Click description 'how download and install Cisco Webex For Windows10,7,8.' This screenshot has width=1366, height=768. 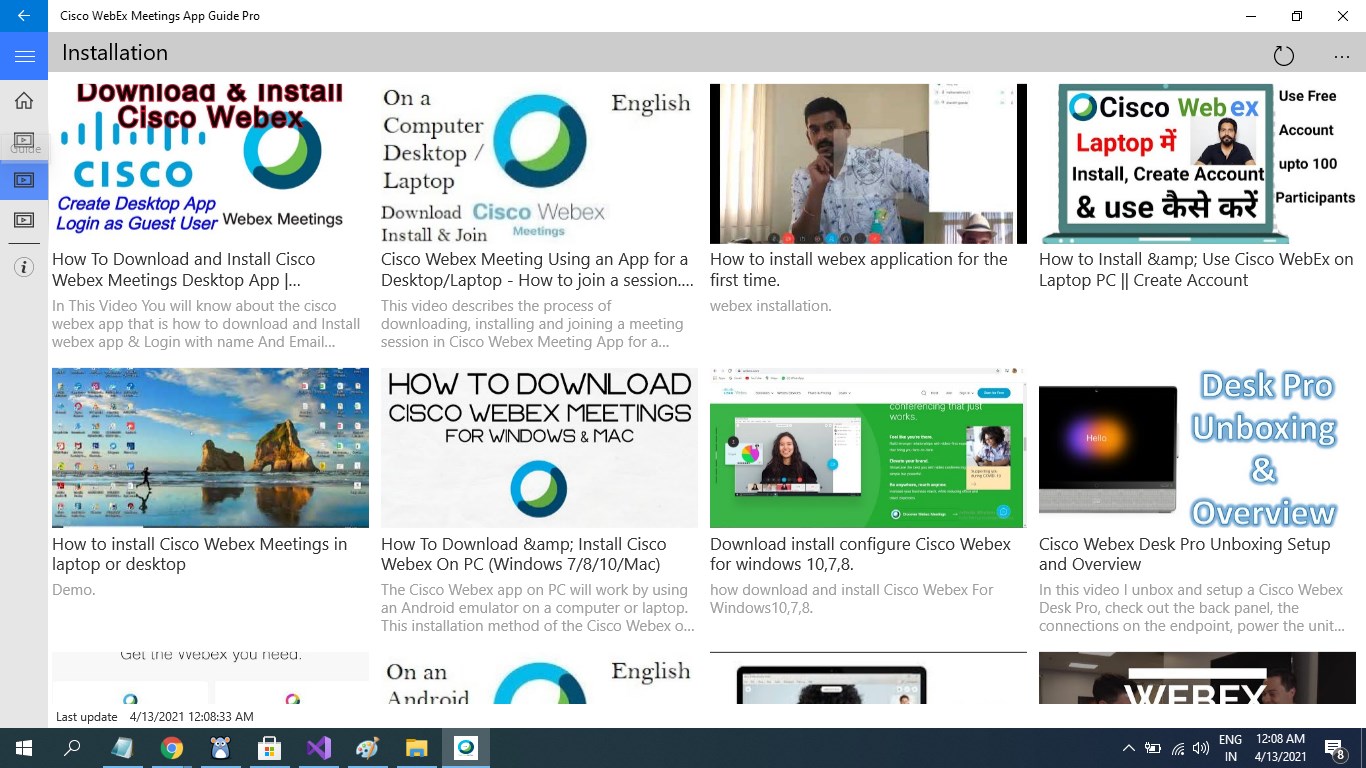(852, 599)
